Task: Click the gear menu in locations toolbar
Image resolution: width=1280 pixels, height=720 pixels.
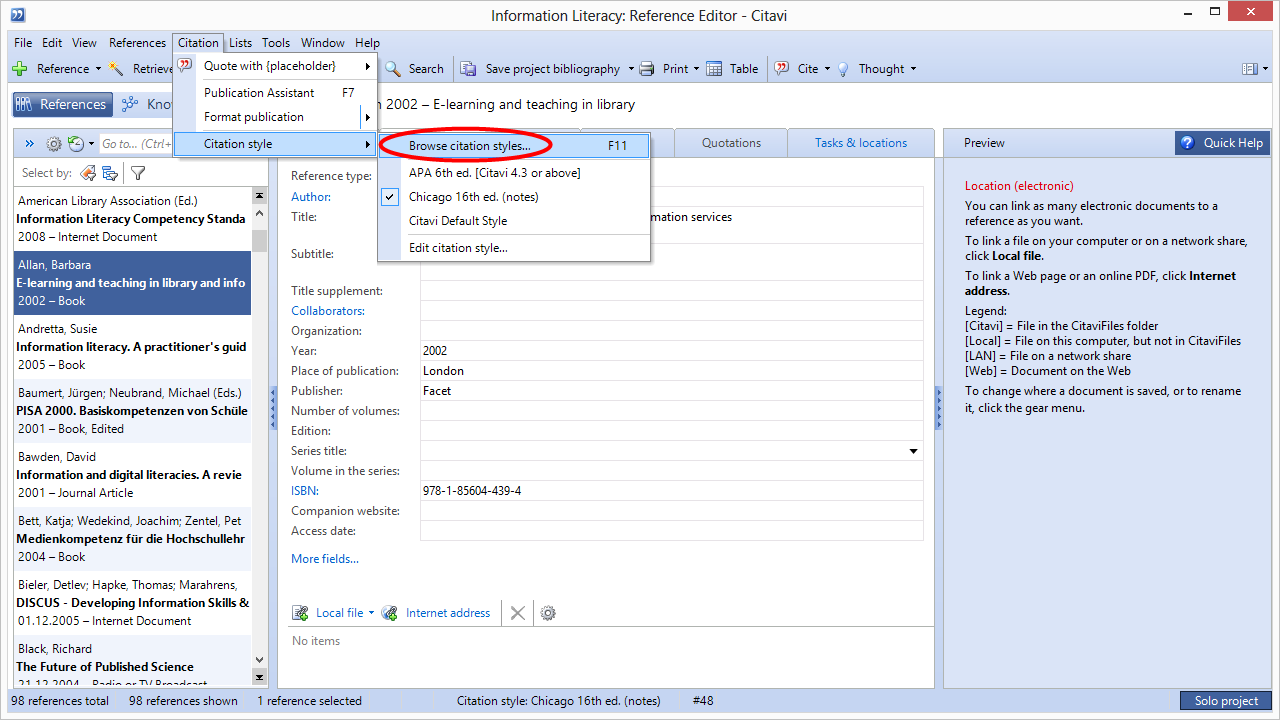Action: click(548, 613)
